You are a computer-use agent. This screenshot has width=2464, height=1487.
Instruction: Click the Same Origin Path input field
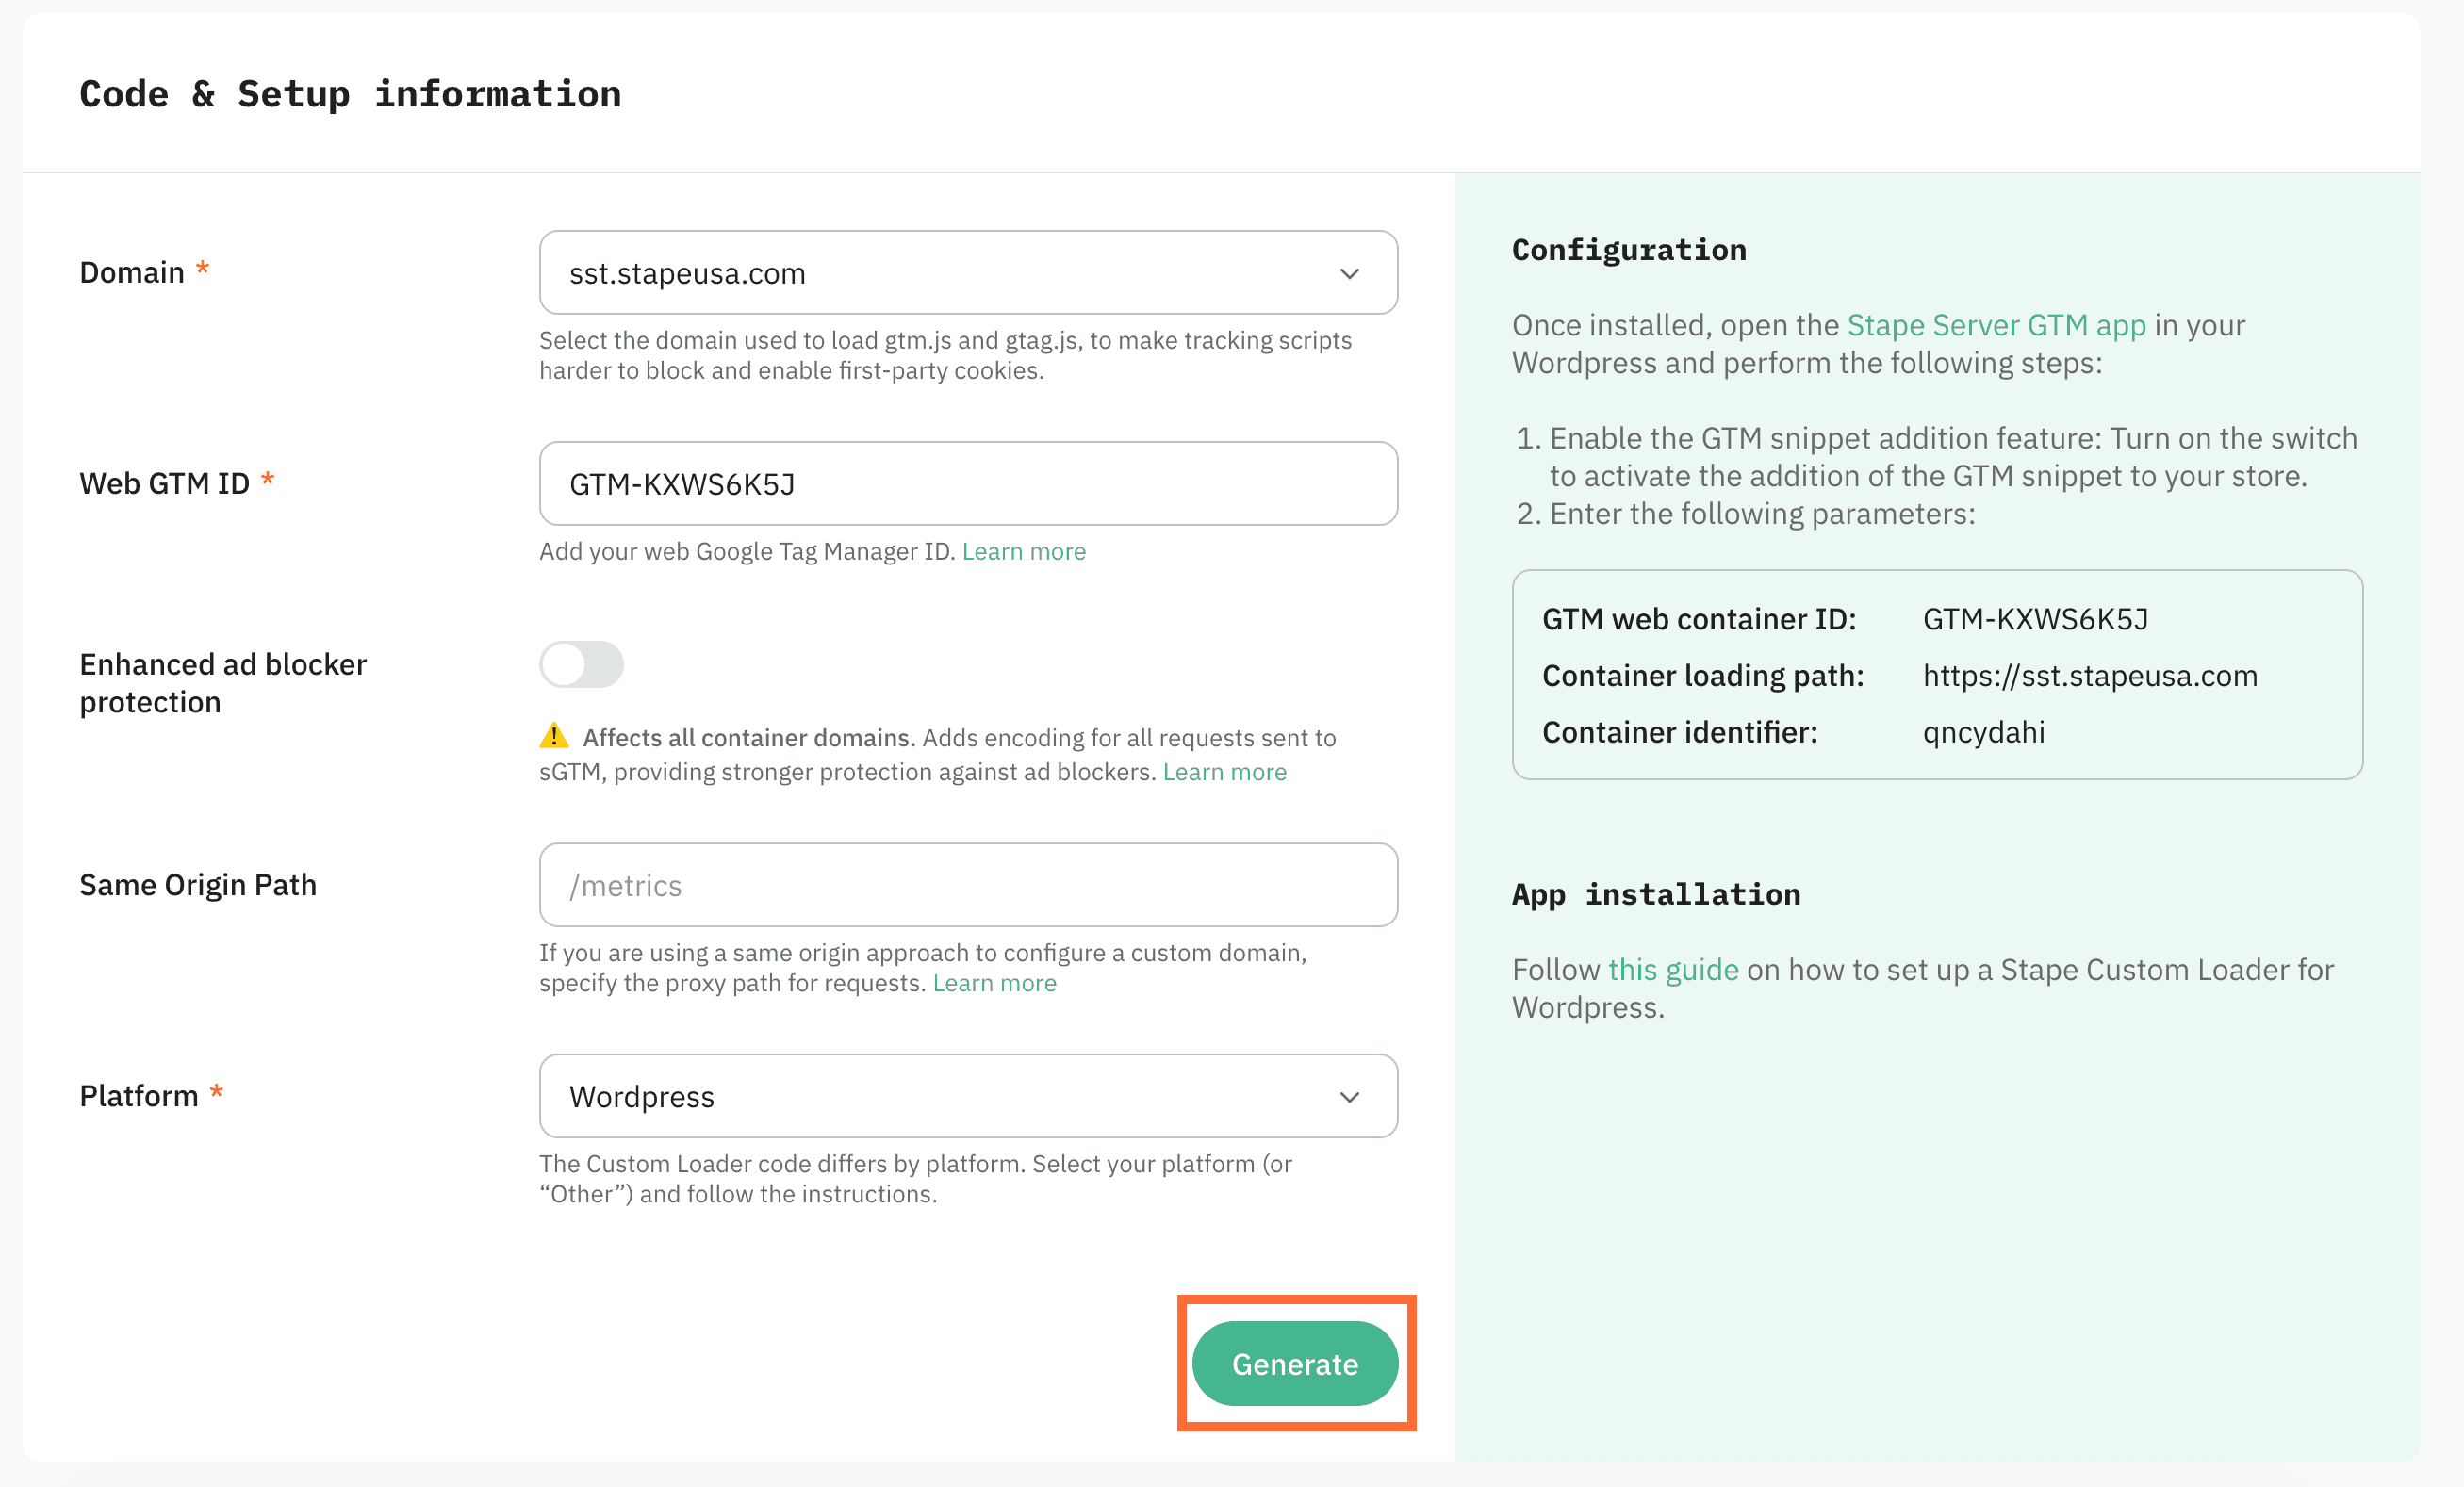[x=967, y=885]
